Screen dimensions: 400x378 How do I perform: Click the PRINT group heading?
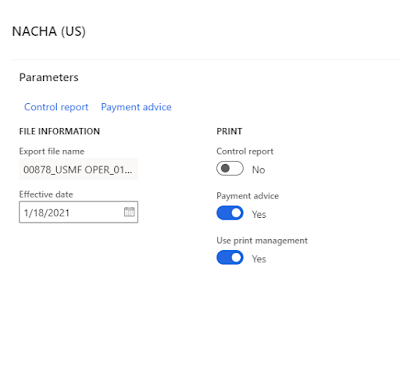(x=229, y=131)
